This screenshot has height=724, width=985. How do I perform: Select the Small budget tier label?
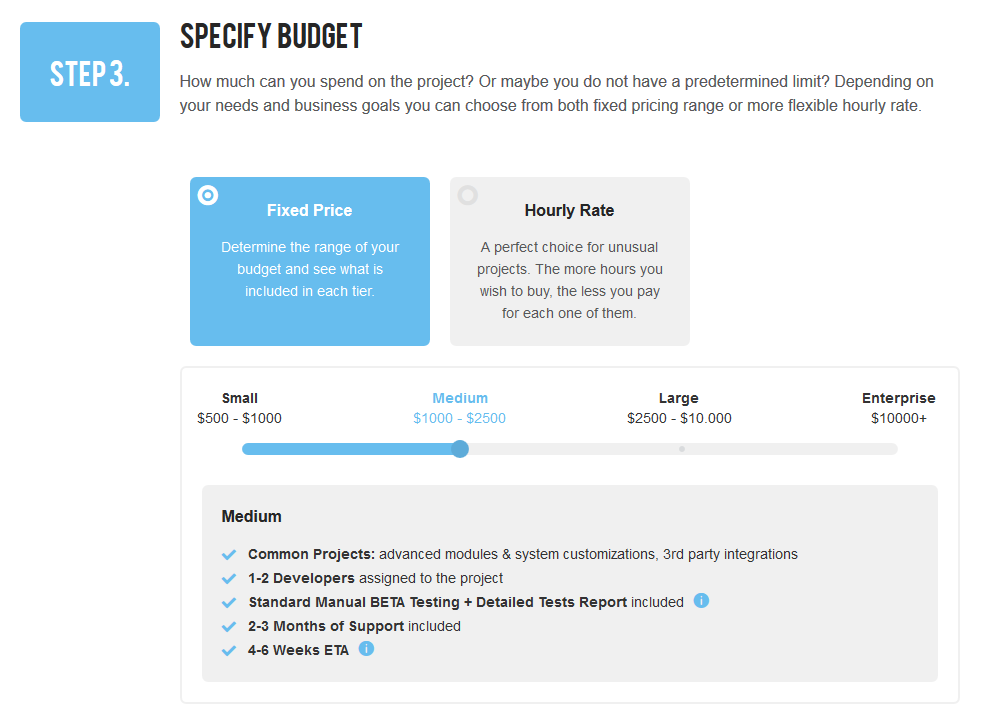coord(239,398)
